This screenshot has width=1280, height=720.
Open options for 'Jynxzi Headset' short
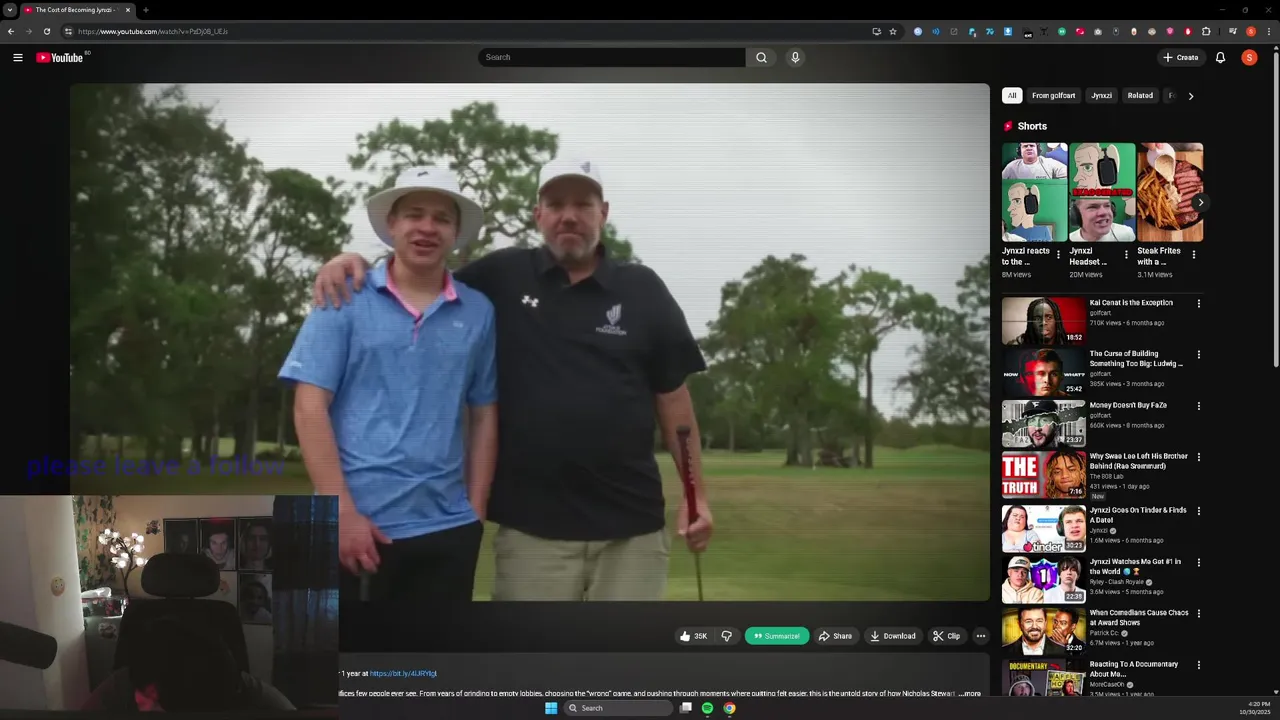(x=1126, y=255)
